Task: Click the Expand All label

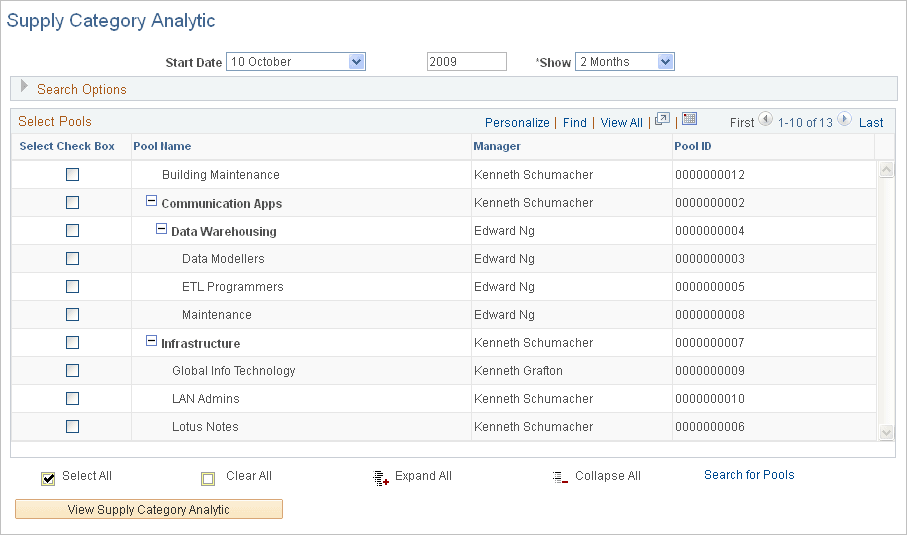Action: [x=423, y=476]
